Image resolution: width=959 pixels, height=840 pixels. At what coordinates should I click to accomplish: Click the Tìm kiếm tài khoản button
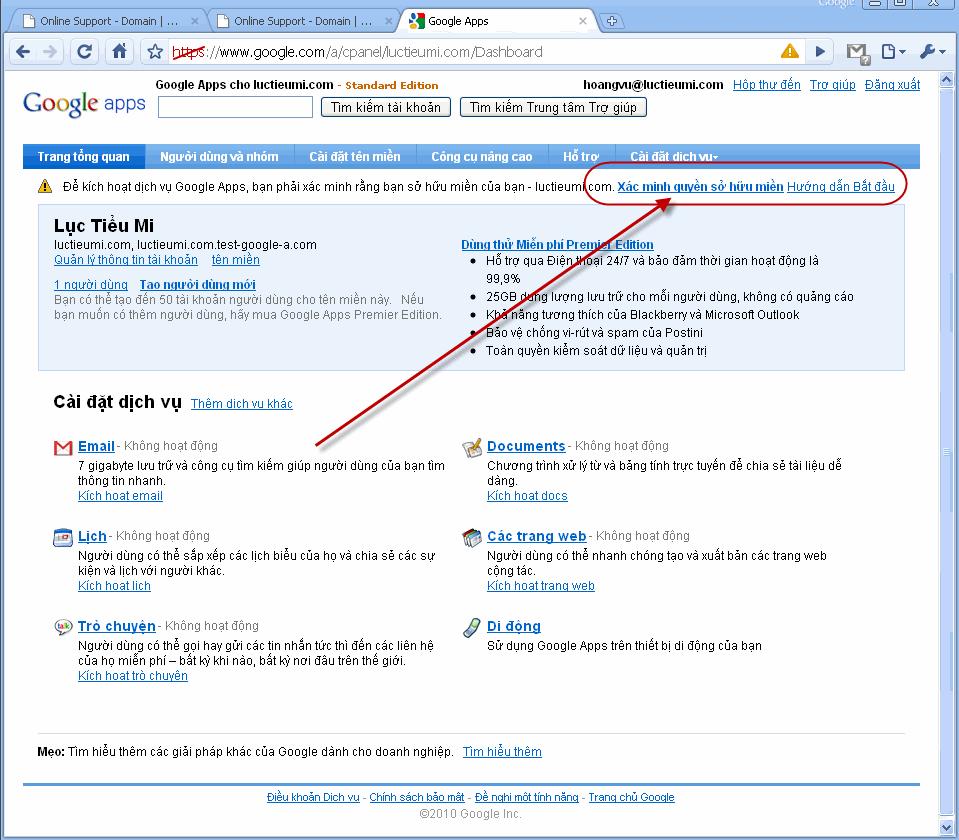tap(386, 108)
